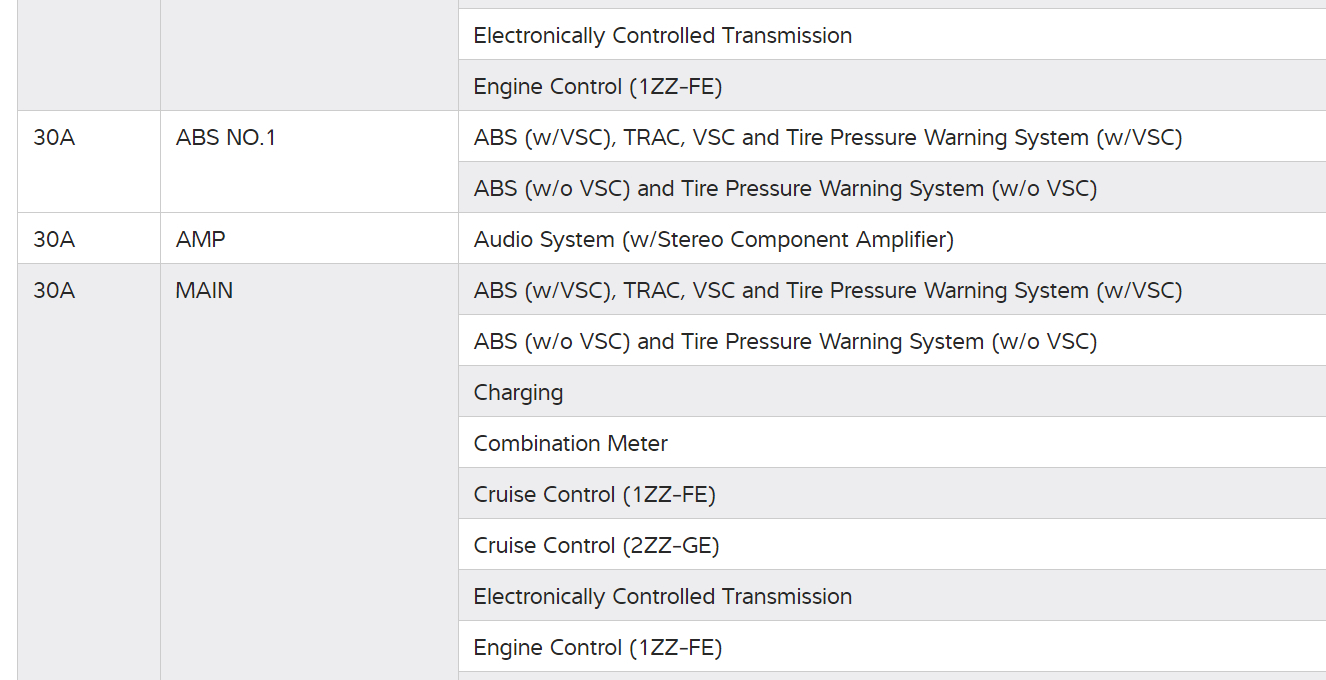Image resolution: width=1326 pixels, height=680 pixels.
Task: Click Cruise Control (1ZZ-FE) entry
Action: click(594, 495)
